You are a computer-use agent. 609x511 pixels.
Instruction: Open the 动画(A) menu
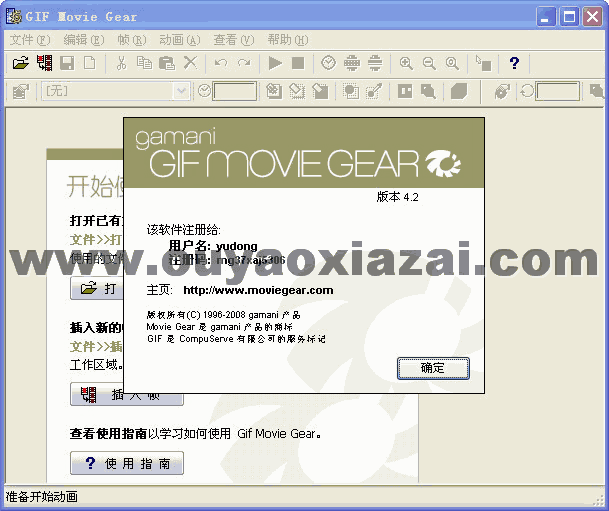pos(180,40)
